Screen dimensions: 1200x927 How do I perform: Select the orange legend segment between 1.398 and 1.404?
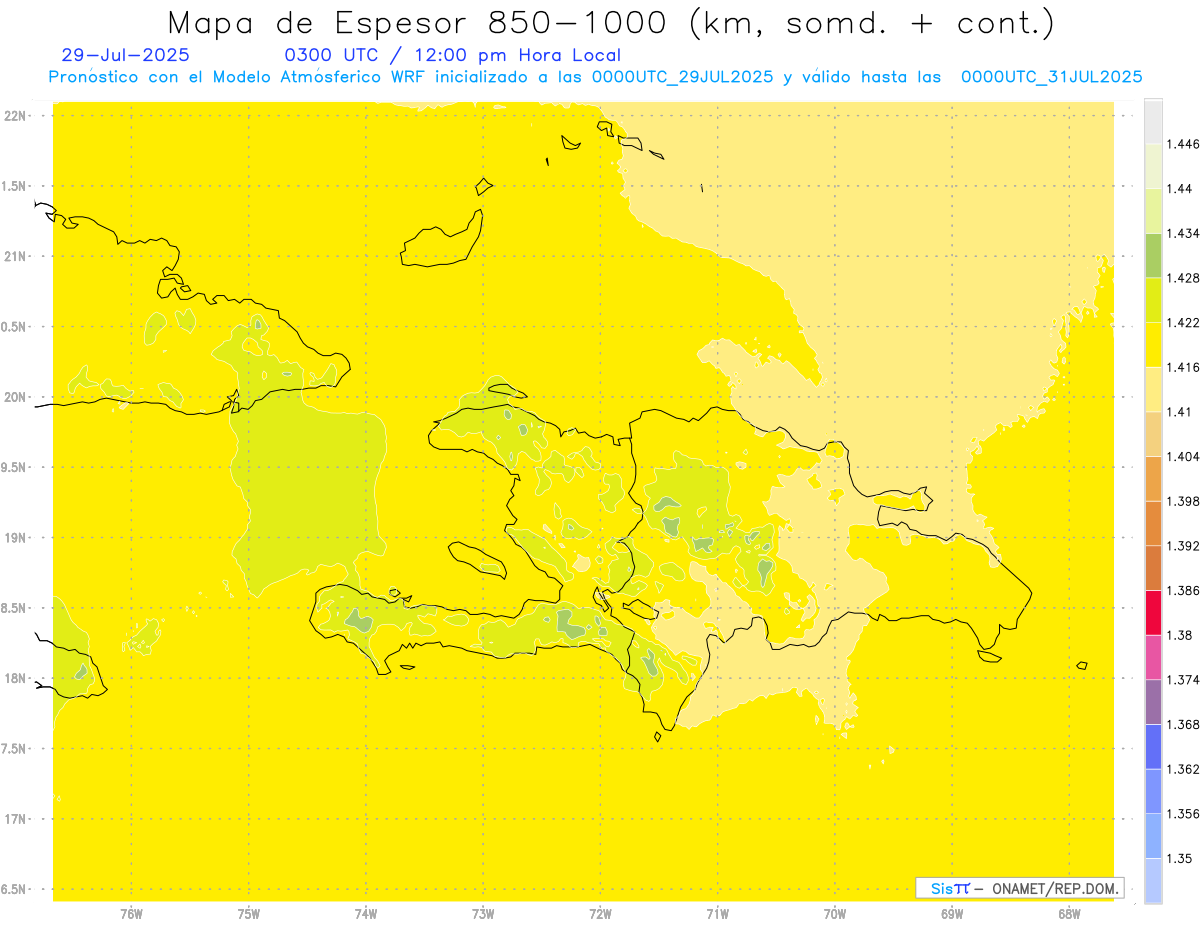1153,478
